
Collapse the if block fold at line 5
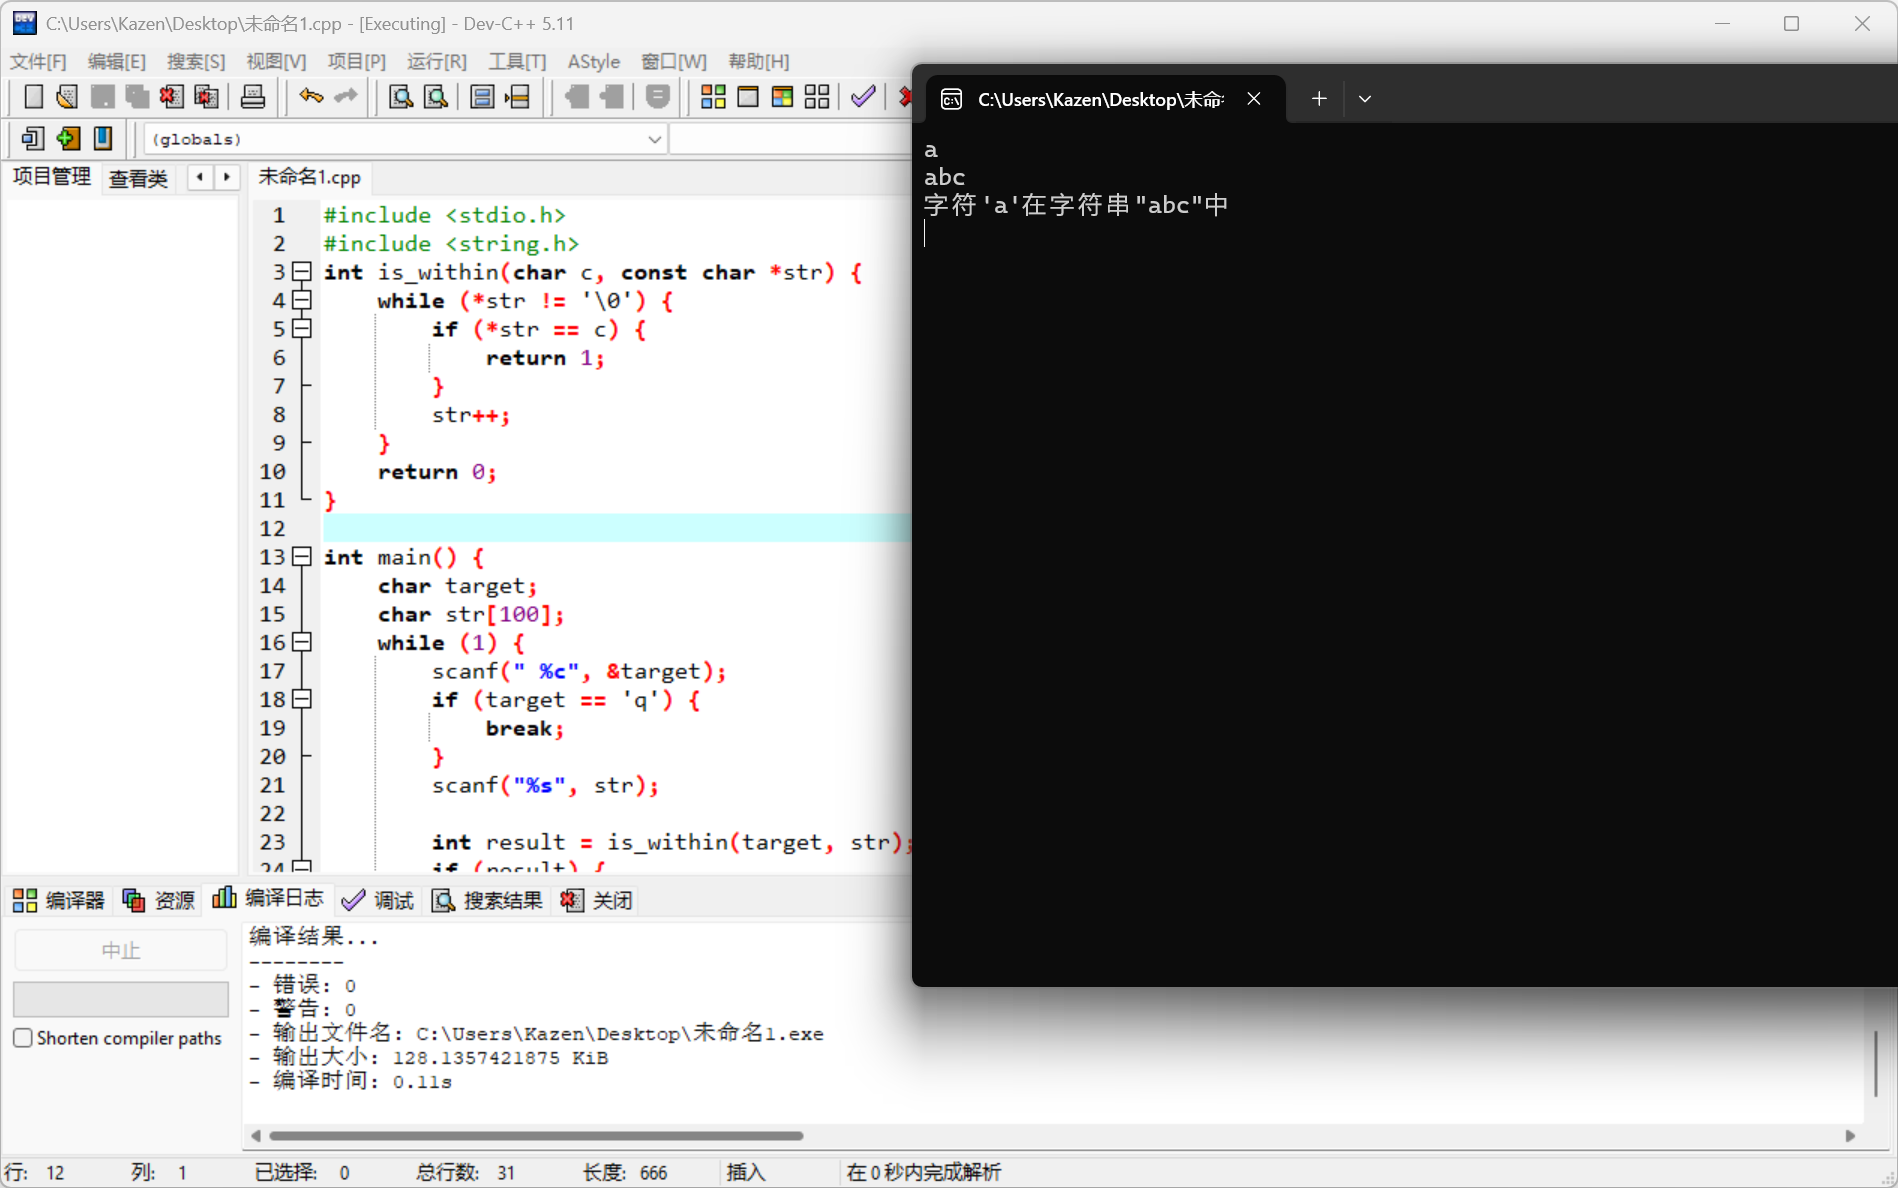point(302,329)
